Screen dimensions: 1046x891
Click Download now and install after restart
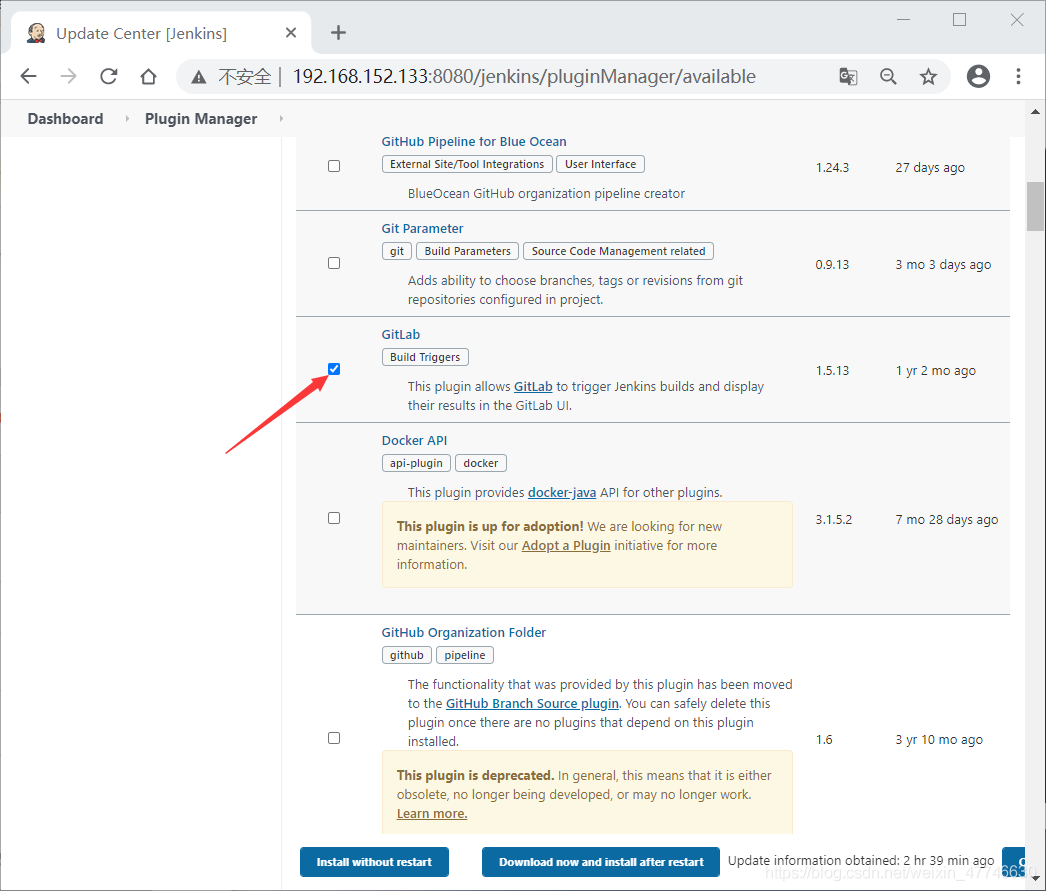(x=601, y=862)
